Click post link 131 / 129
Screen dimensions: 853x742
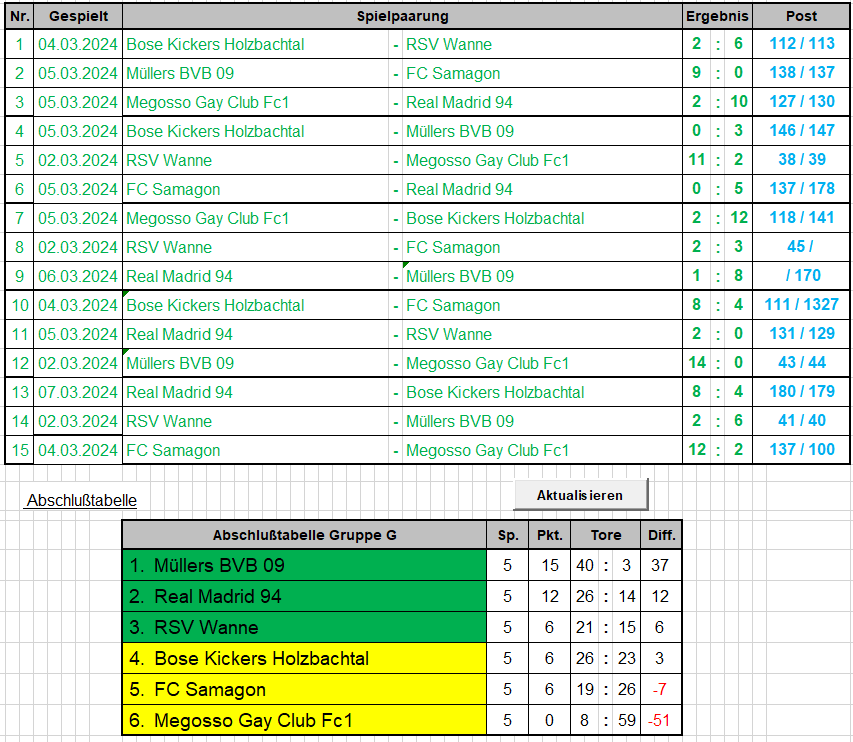click(802, 333)
